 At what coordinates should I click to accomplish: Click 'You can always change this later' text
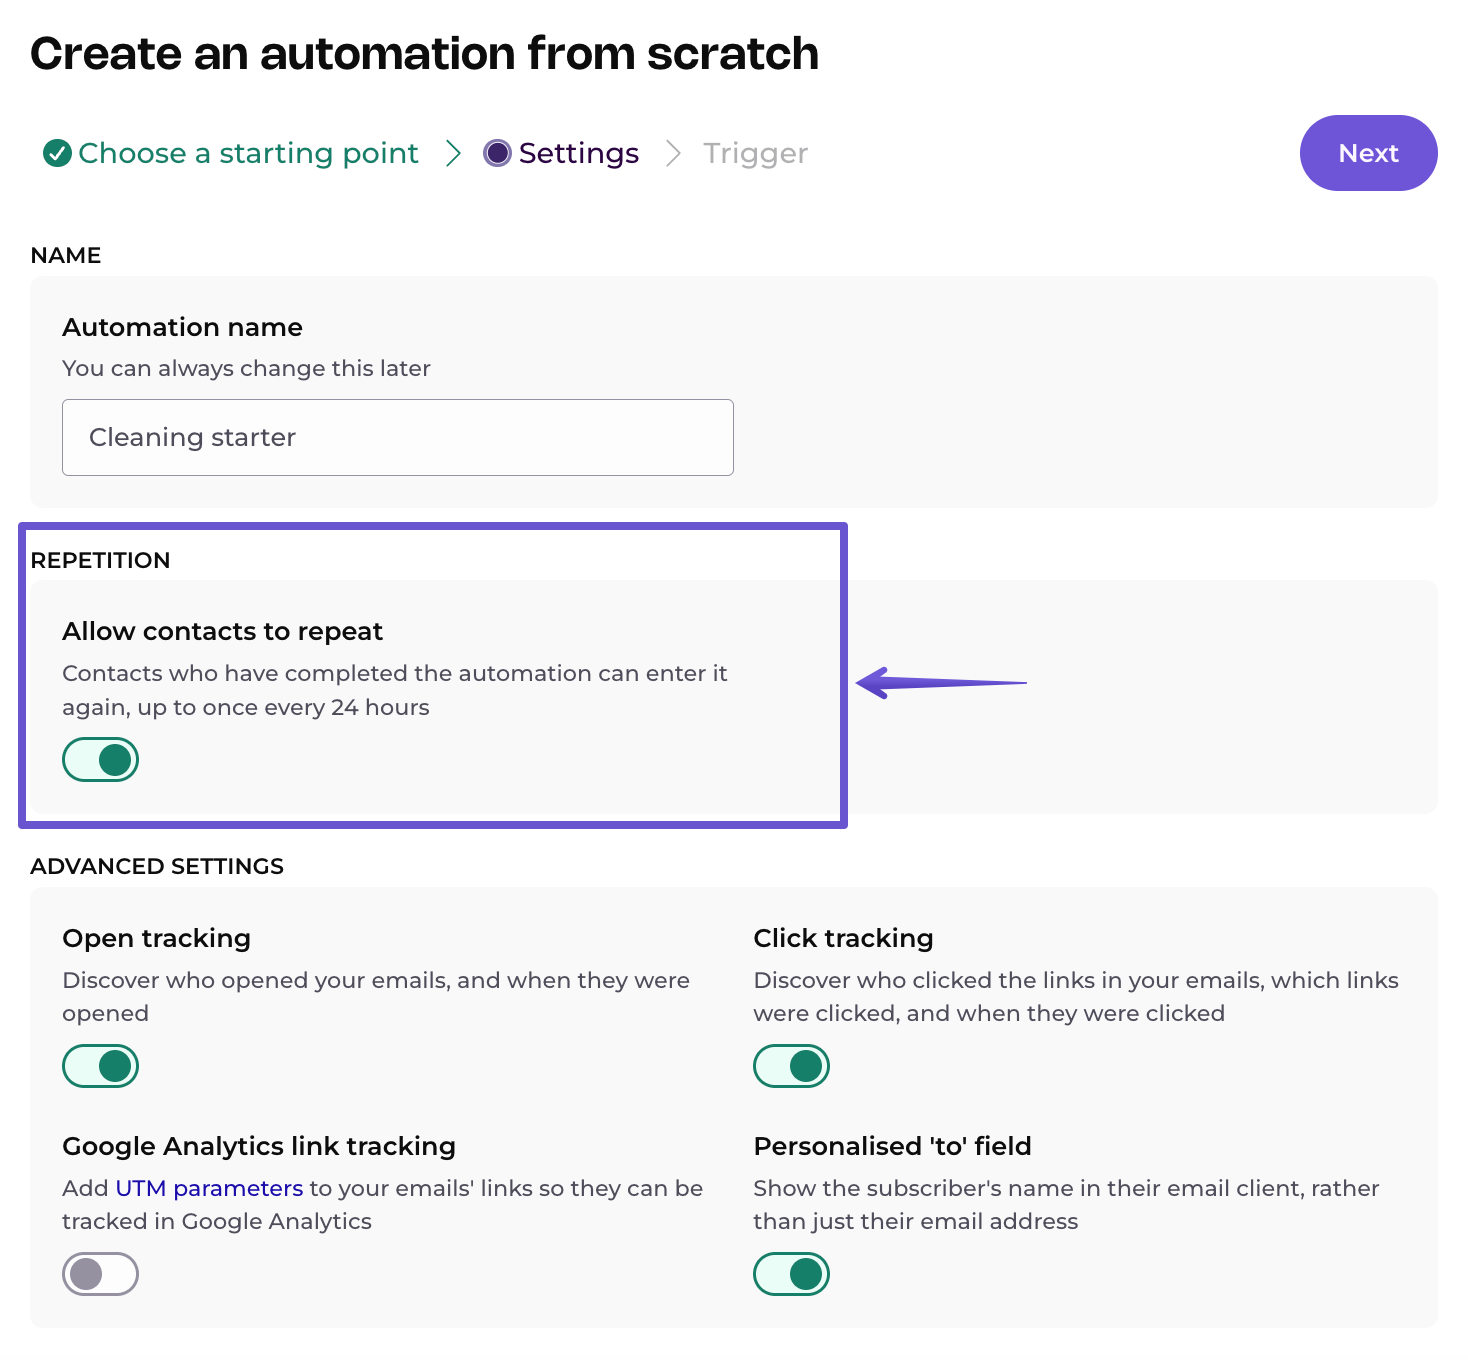[x=246, y=368]
